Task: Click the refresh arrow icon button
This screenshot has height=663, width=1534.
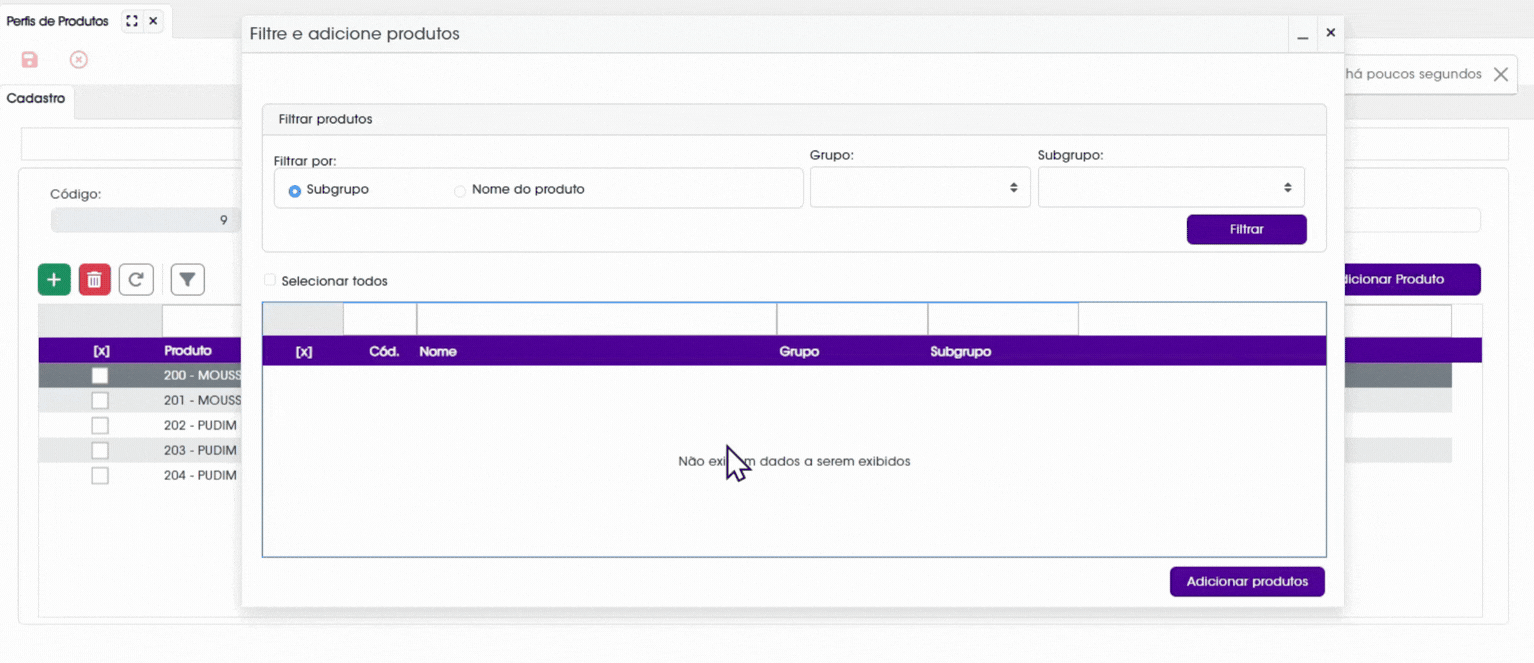Action: (136, 280)
